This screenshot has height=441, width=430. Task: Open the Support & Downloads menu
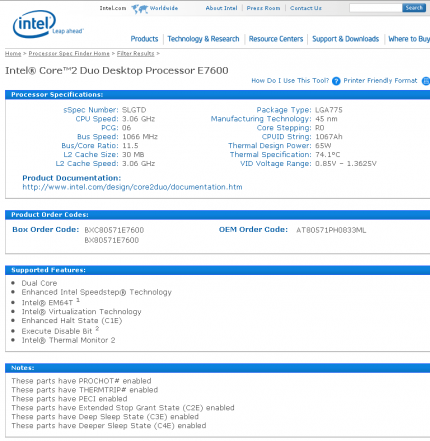click(x=346, y=39)
